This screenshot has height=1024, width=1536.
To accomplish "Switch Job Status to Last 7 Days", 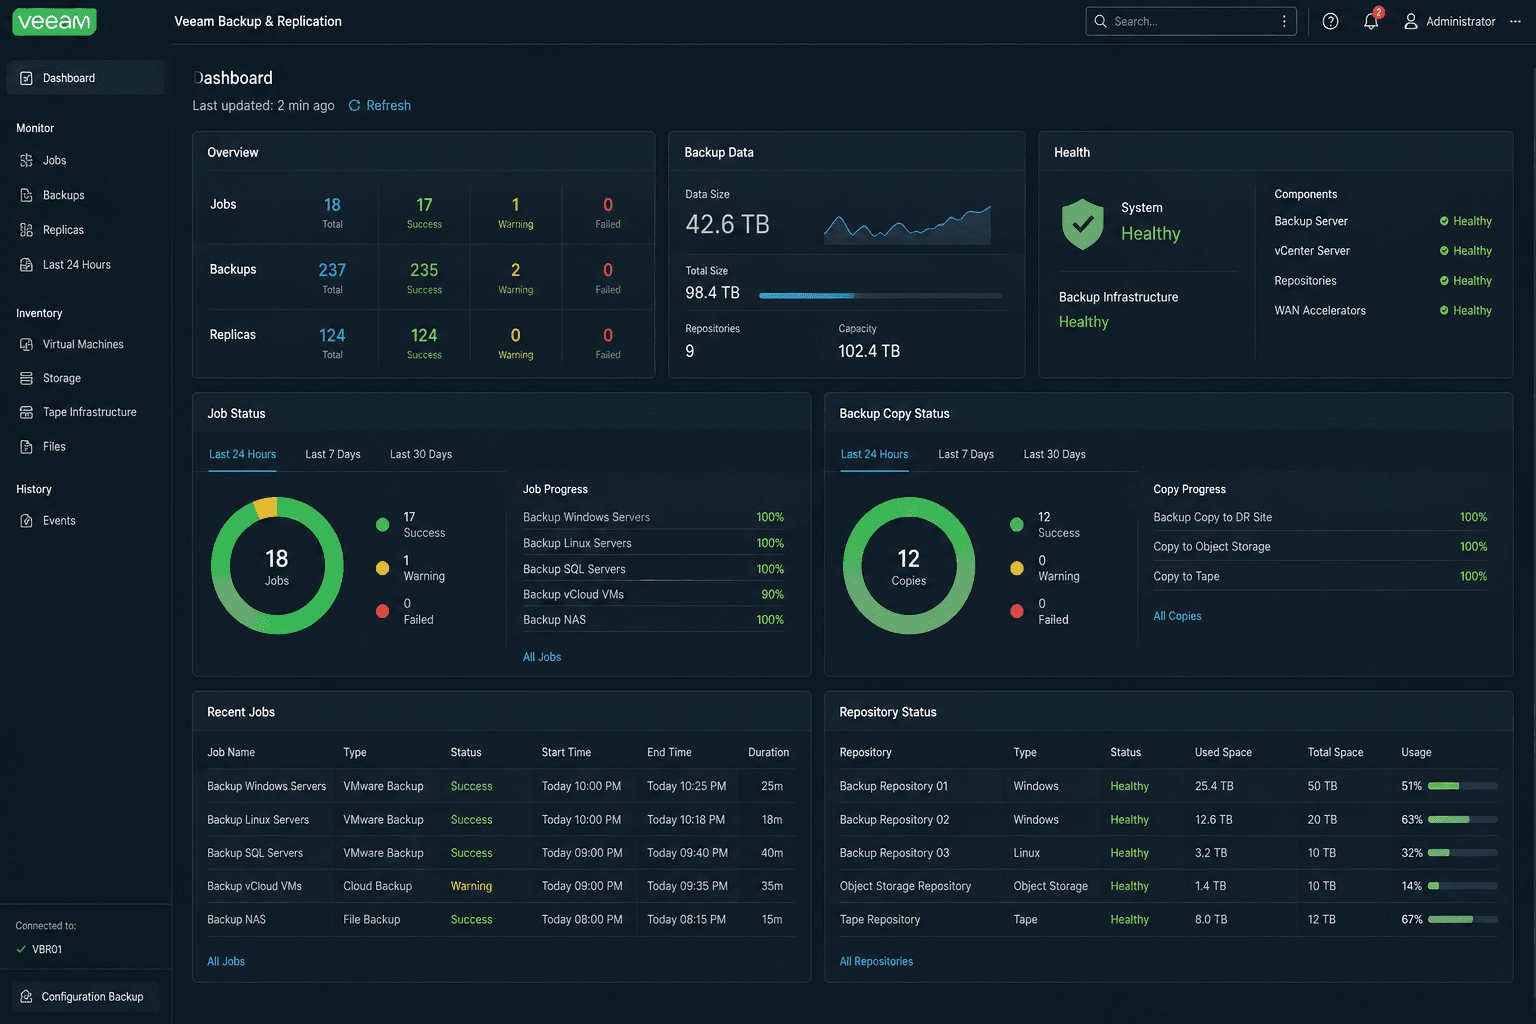I will [333, 455].
